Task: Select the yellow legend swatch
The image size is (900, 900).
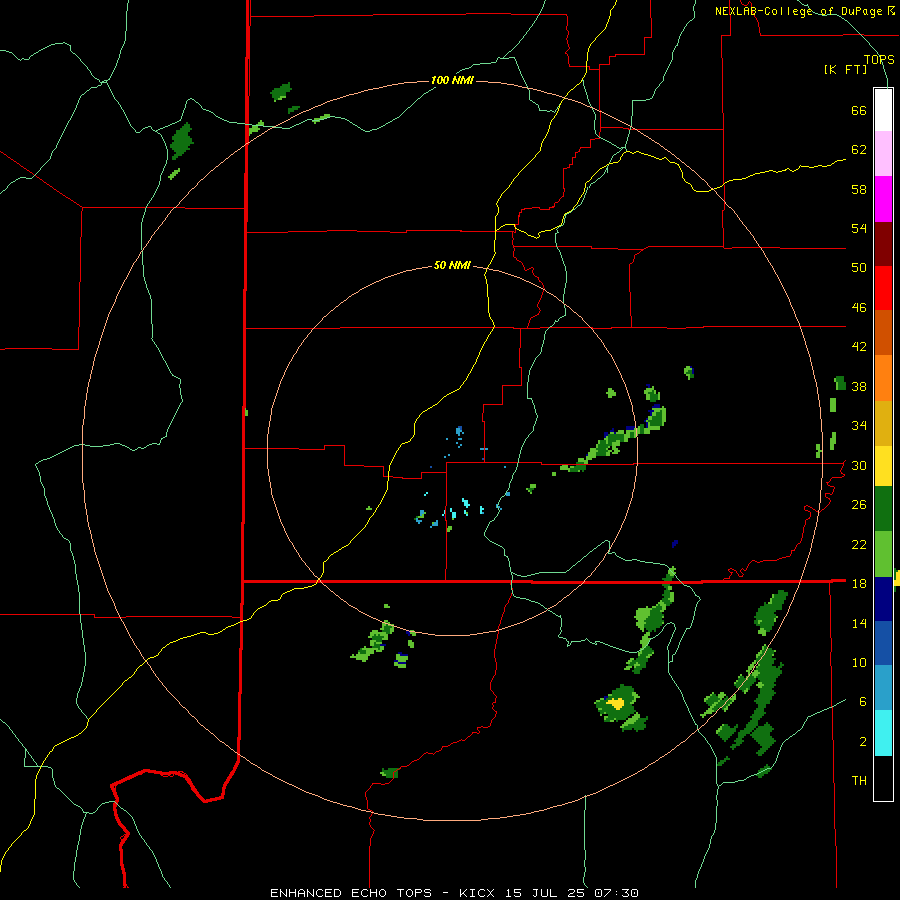Action: pyautogui.click(x=883, y=466)
